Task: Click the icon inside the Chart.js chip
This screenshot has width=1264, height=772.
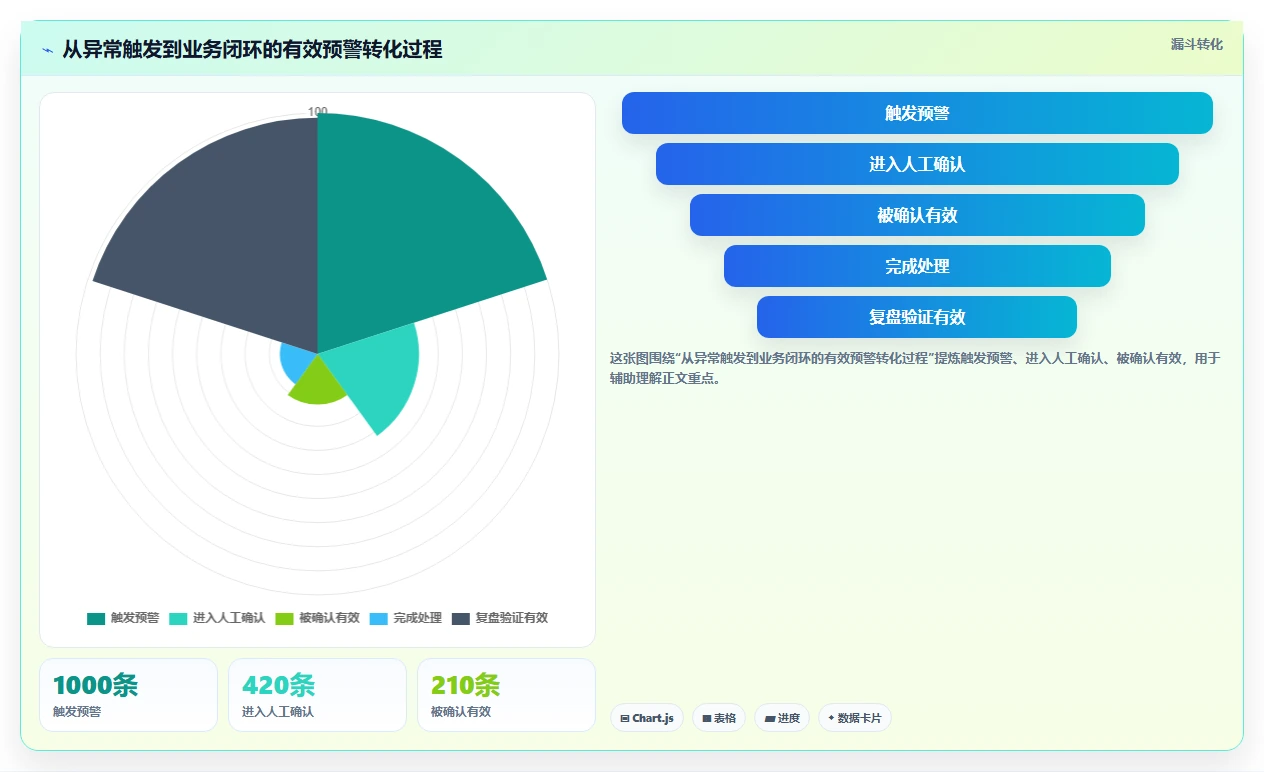Action: point(625,718)
